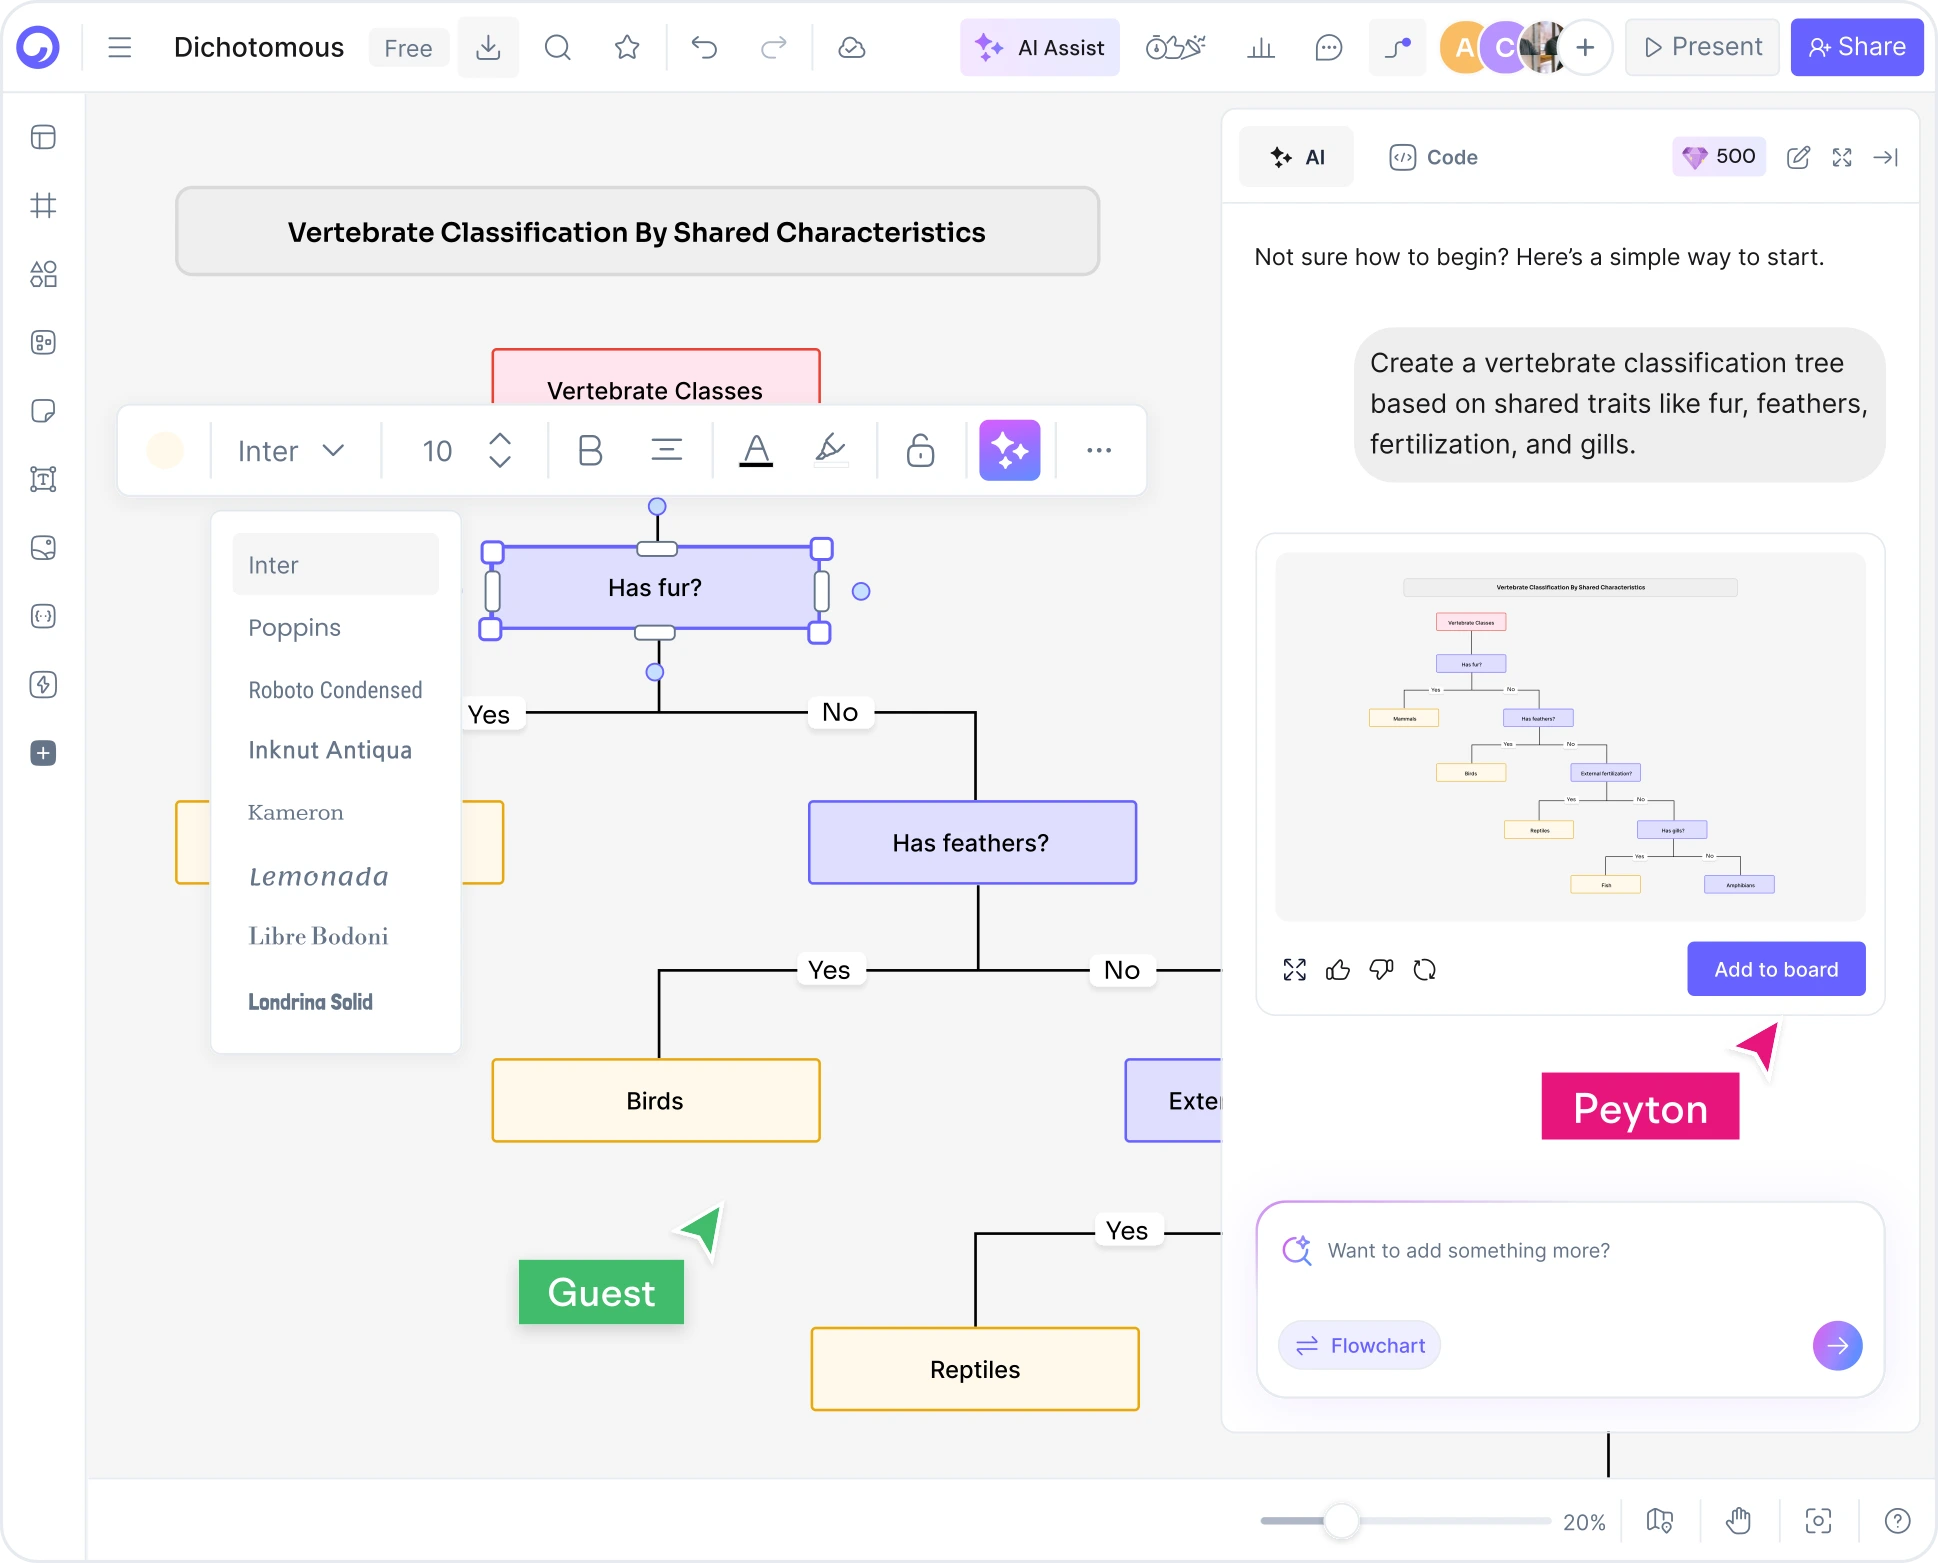Screen dimensions: 1938x1563
Task: Open the hamburger menu next to Dichotomous
Action: [x=119, y=47]
